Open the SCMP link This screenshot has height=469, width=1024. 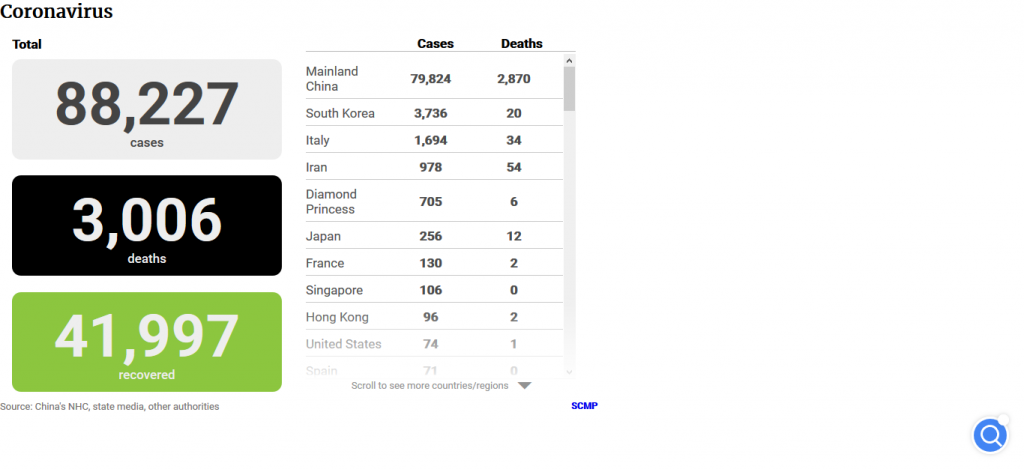click(584, 406)
